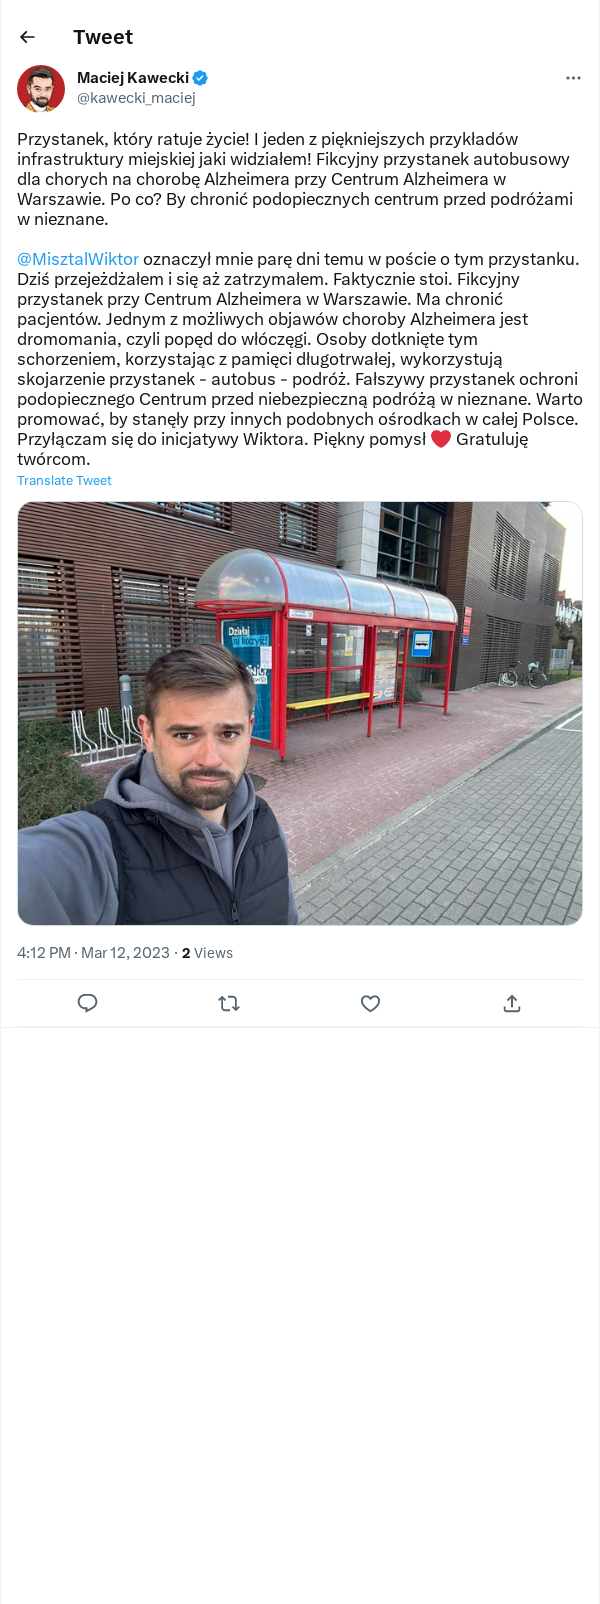Open the Maciej Kawecki display name
Screen dimensions: 600x1604
click(x=133, y=78)
